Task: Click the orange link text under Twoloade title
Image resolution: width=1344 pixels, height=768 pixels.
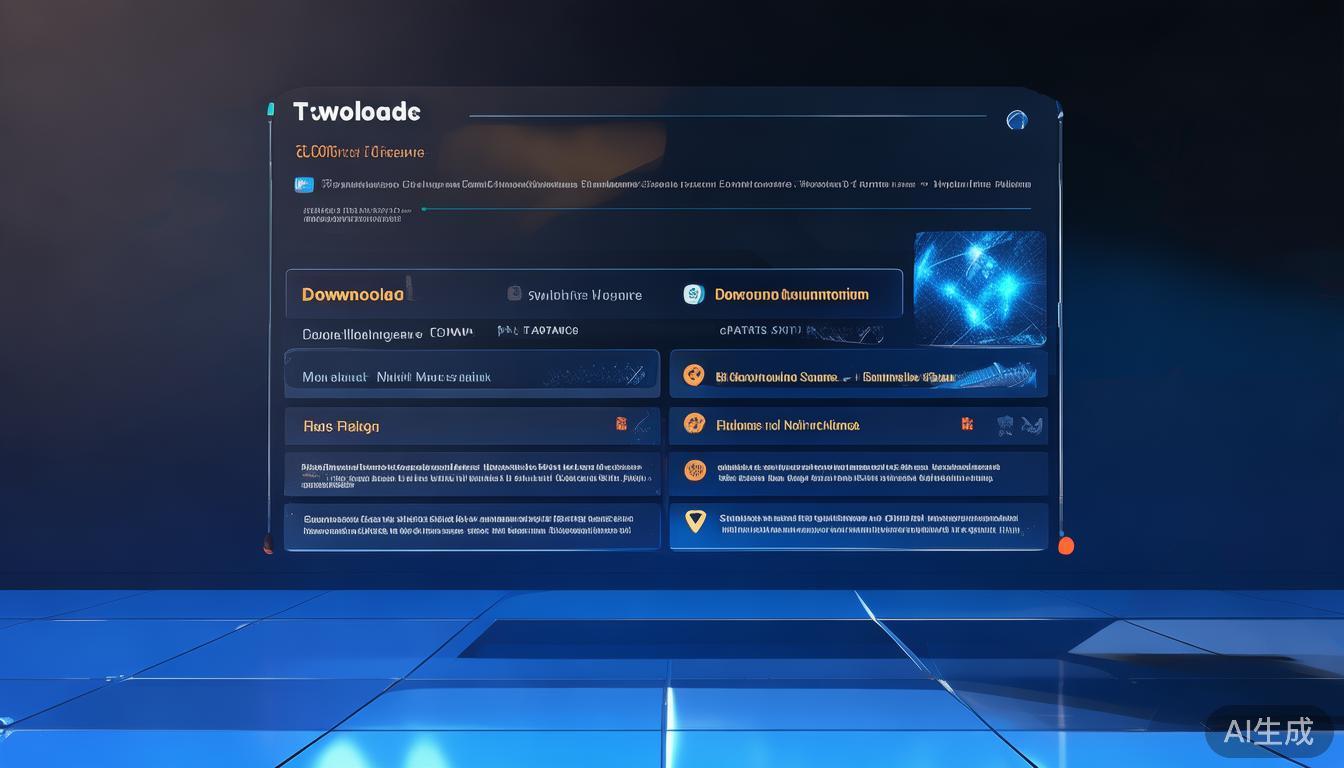Action: click(360, 152)
